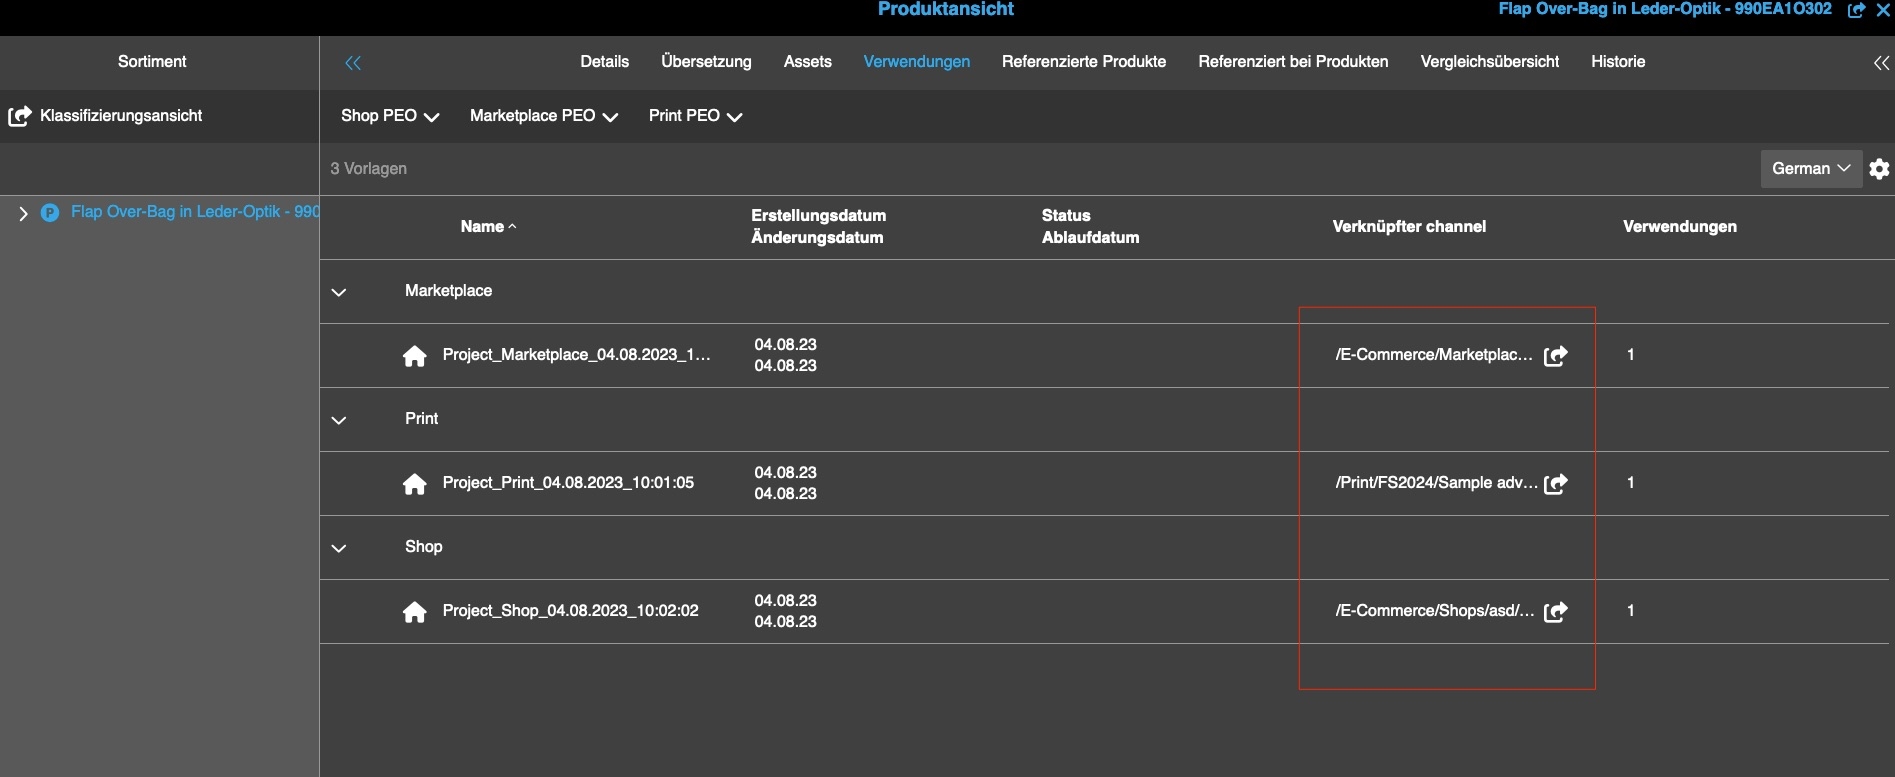Expand Flap Over-Bag tree node
The image size is (1895, 777).
(x=23, y=213)
